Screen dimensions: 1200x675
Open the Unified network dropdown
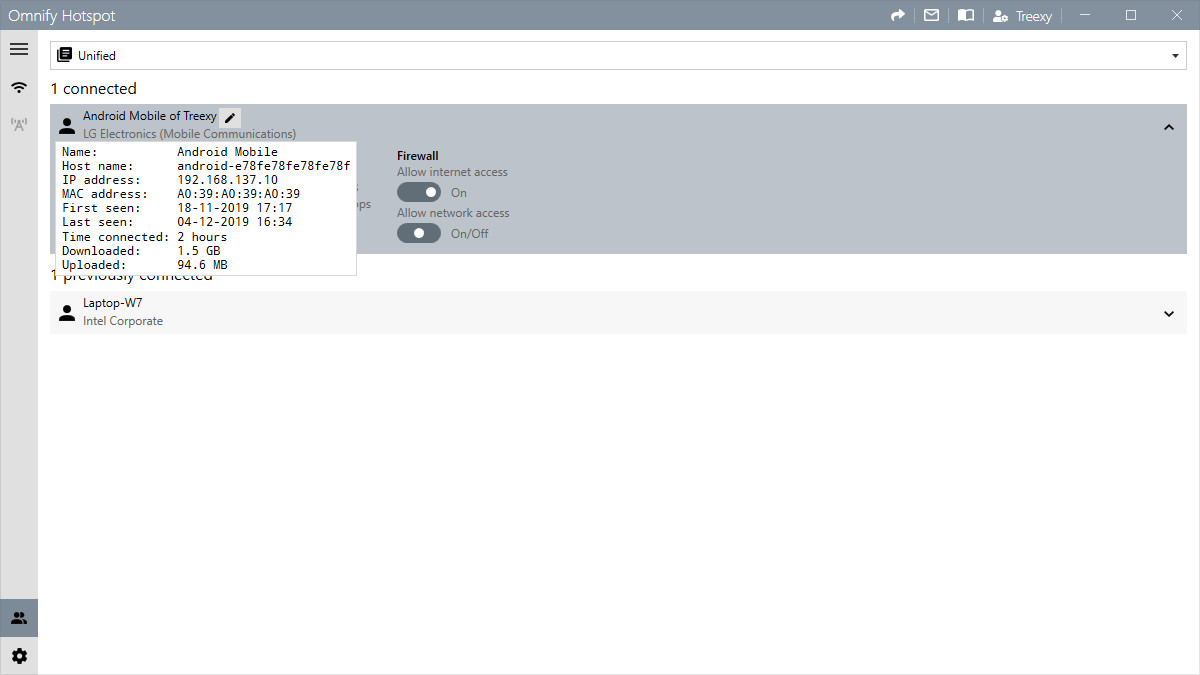(1176, 55)
